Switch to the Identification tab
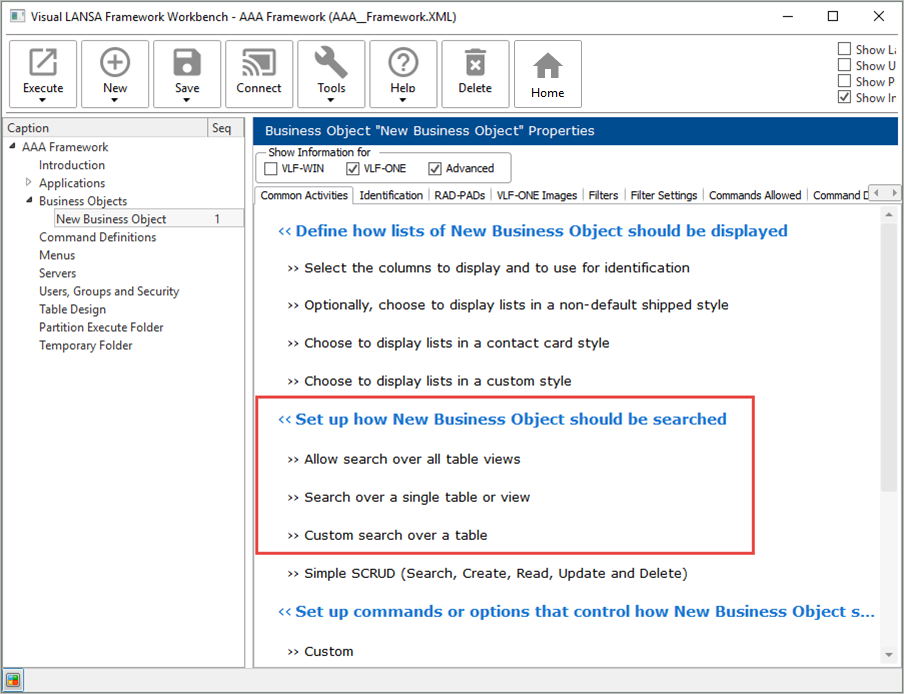904x694 pixels. (391, 195)
